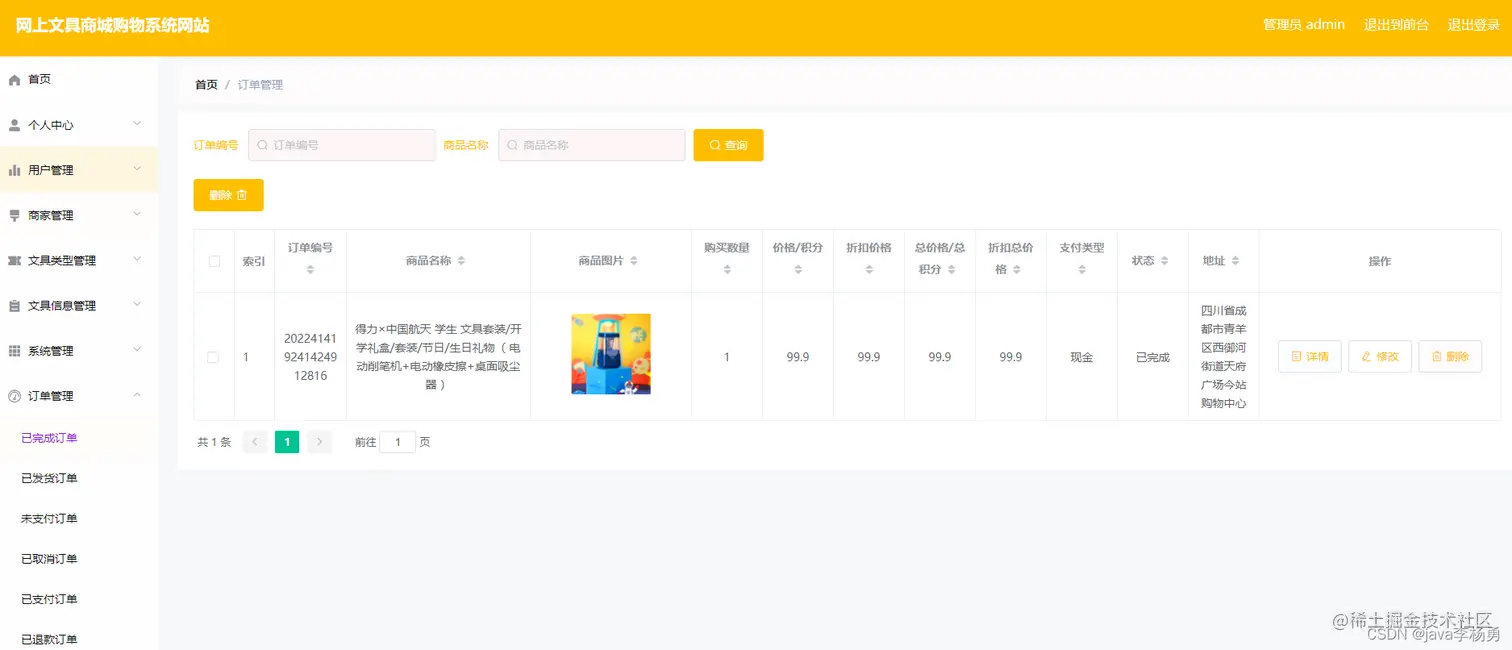Click the bar chart icon beside 用户管理
The height and width of the screenshot is (650, 1512).
(14, 170)
